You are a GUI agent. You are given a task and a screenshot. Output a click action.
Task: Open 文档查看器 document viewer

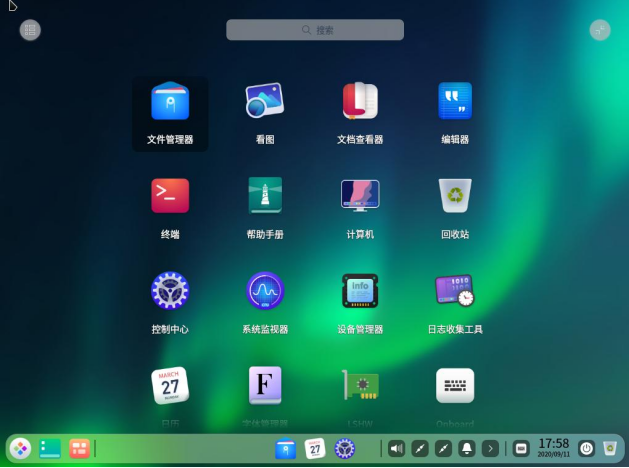[x=360, y=103]
